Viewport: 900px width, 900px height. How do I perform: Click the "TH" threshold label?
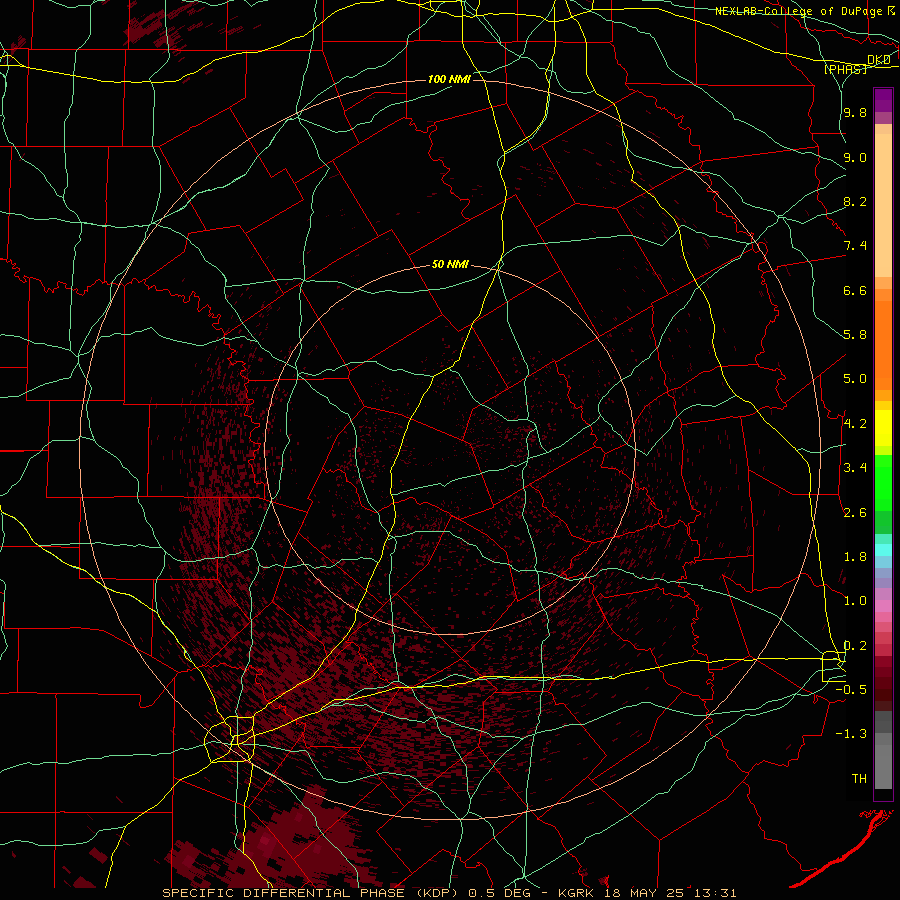(859, 779)
